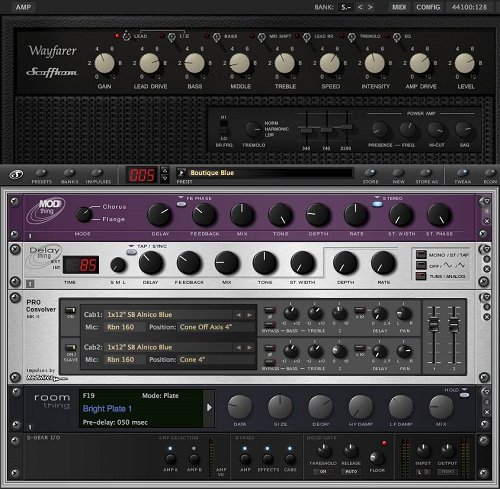Click the S-Gear logo icon beside PRESETS
Viewport: 500px width, 489px height.
[16, 174]
